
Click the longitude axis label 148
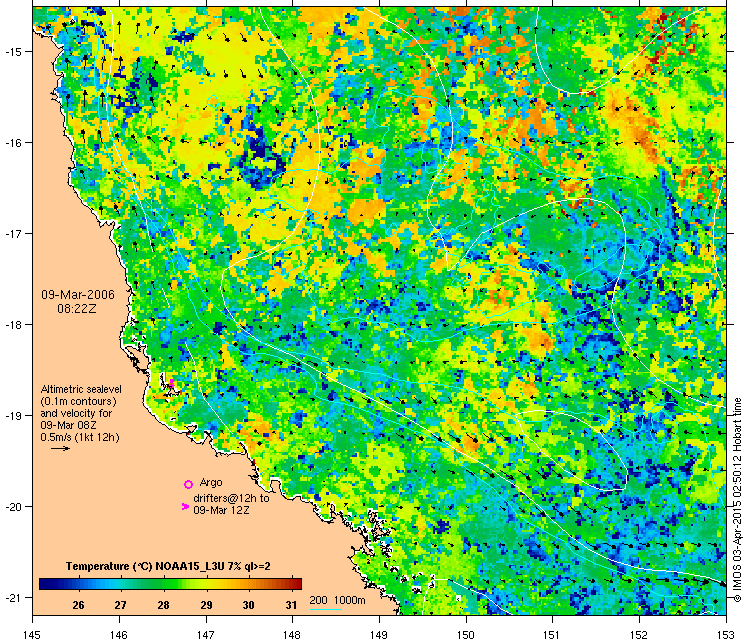coord(292,634)
